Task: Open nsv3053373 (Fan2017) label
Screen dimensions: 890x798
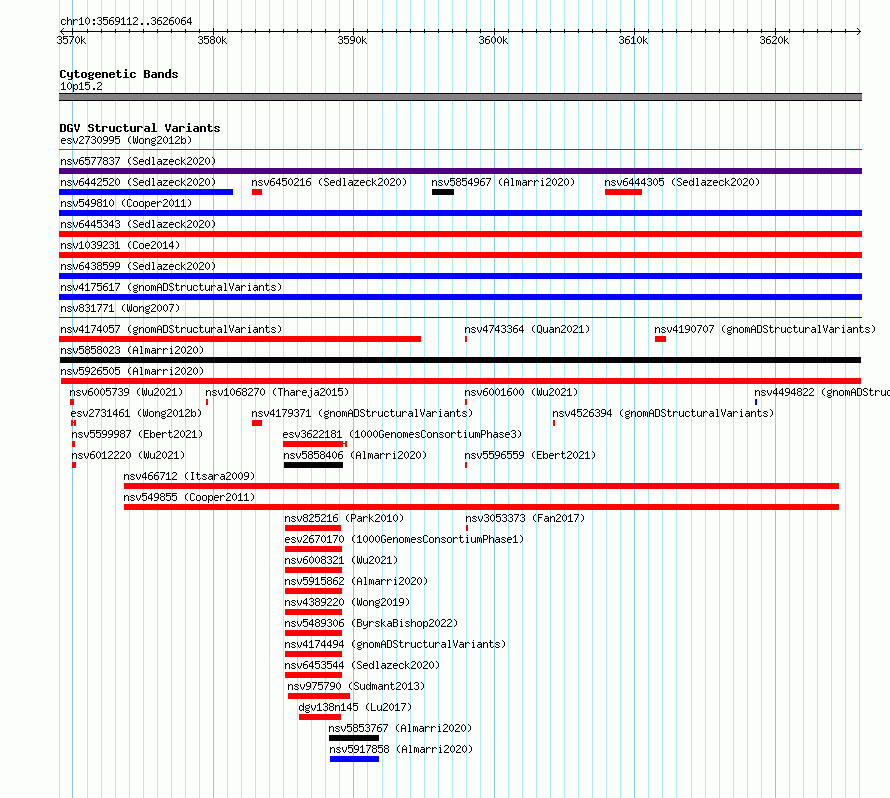Action: pos(525,518)
